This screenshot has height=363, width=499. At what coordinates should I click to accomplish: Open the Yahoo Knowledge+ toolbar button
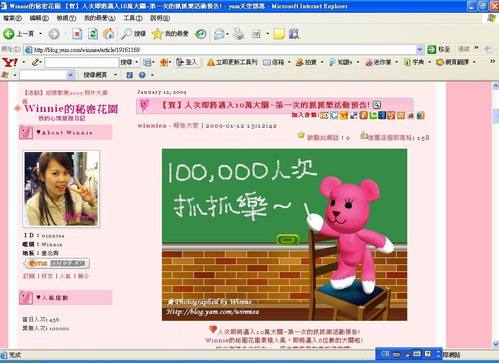coord(340,62)
